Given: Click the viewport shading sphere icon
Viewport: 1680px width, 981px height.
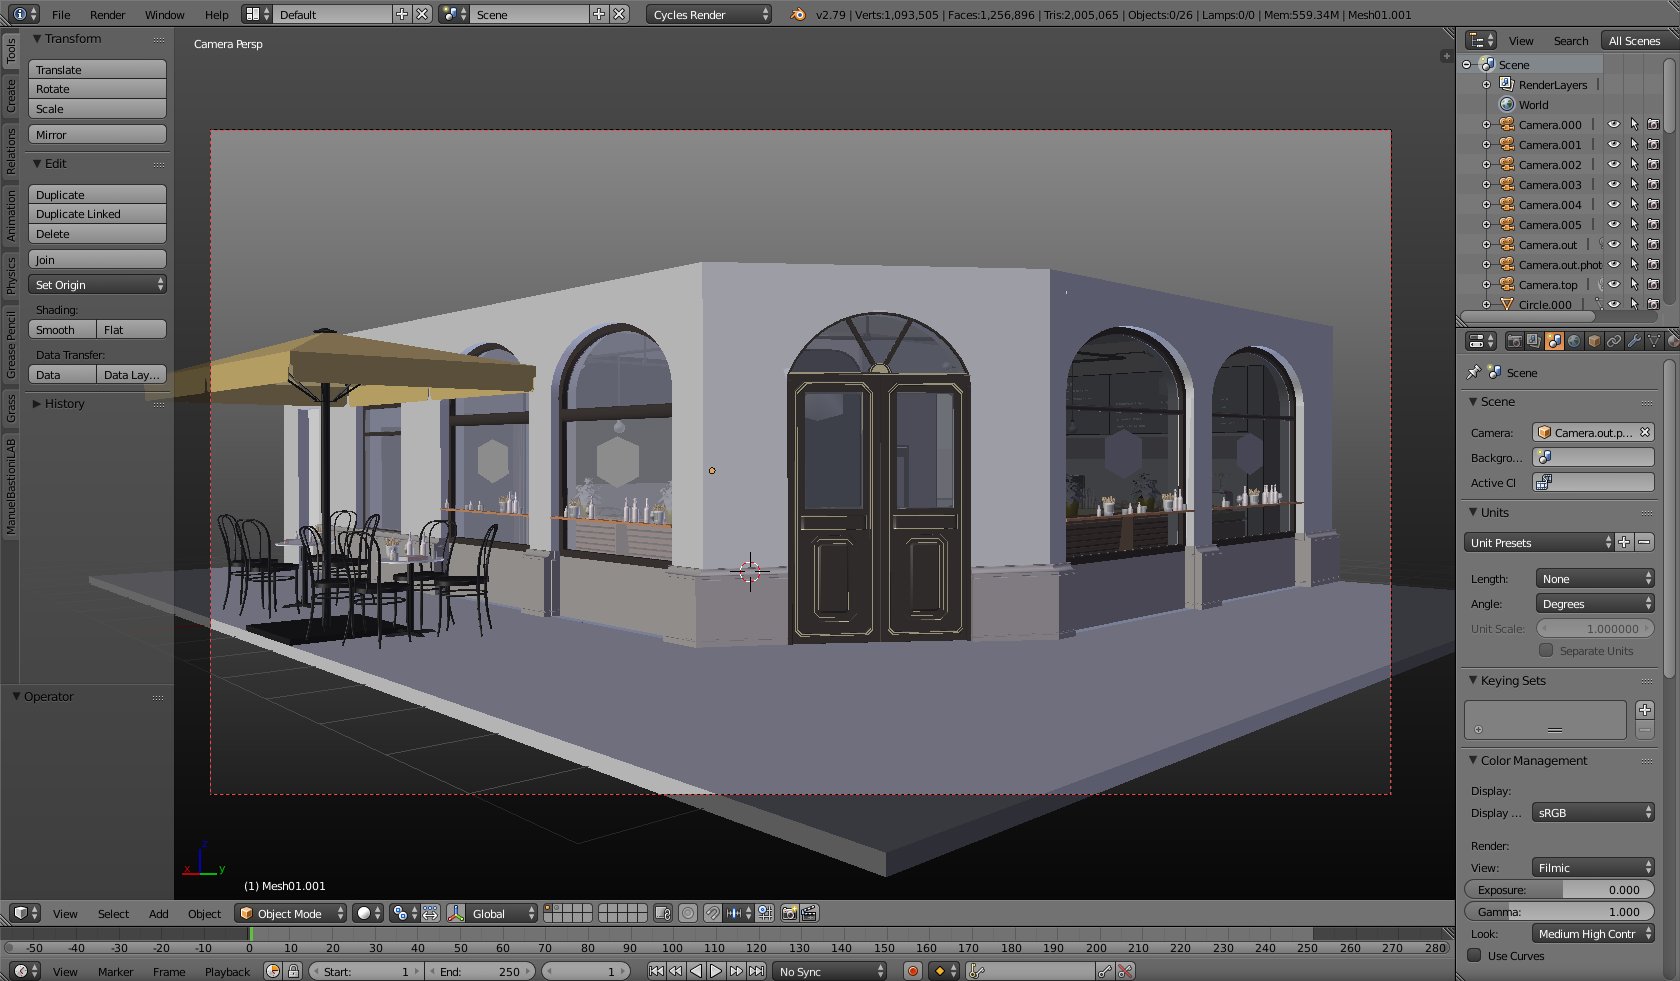Looking at the screenshot, I should click(x=369, y=913).
